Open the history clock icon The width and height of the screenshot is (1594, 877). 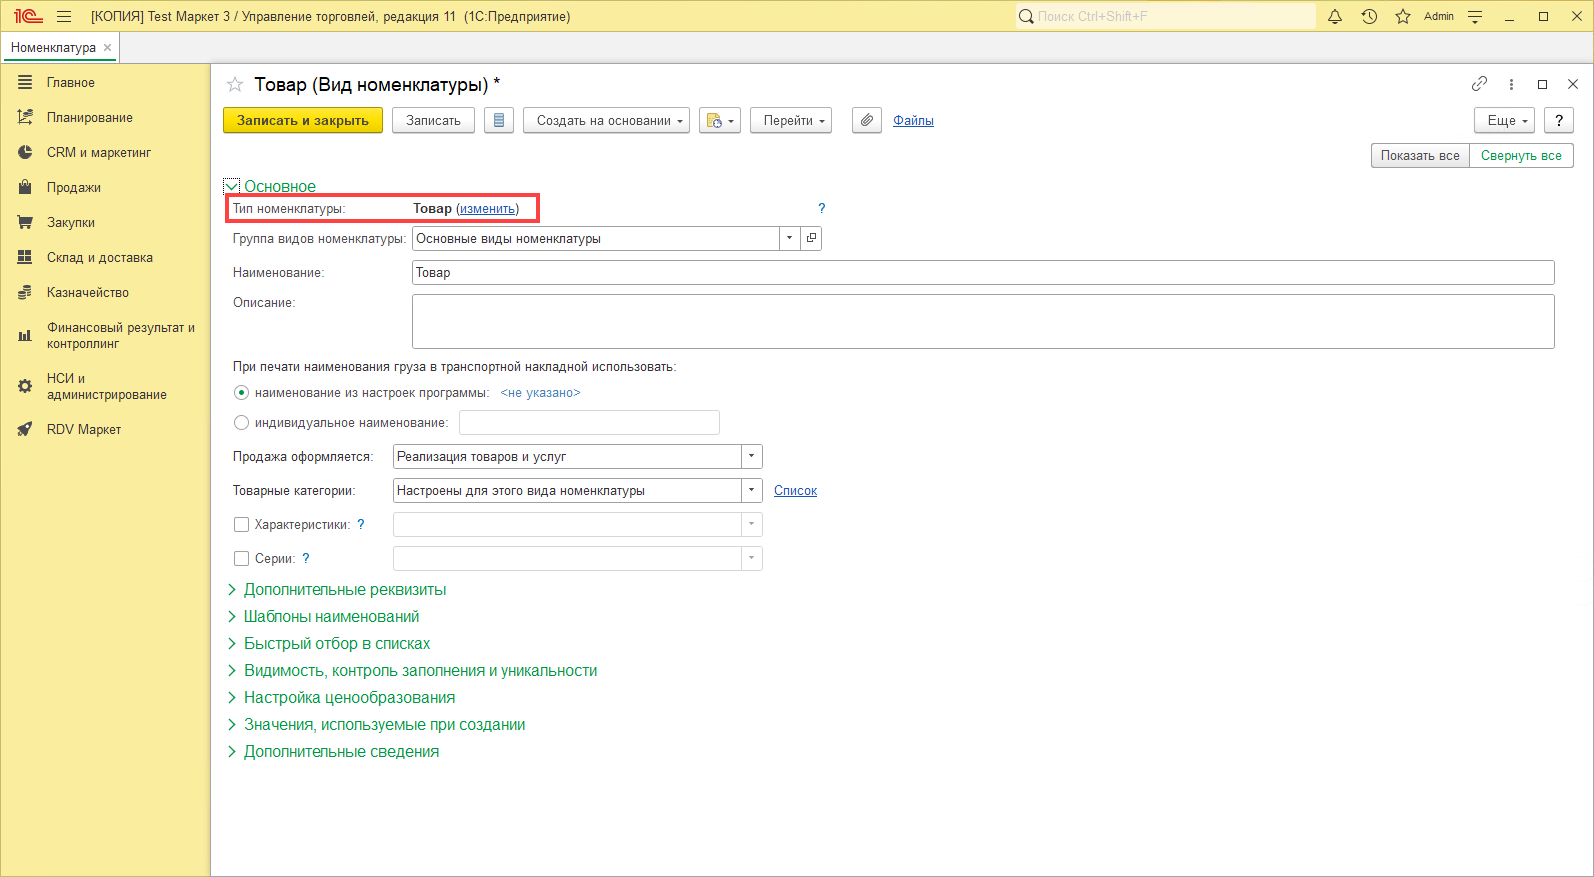pos(1369,16)
